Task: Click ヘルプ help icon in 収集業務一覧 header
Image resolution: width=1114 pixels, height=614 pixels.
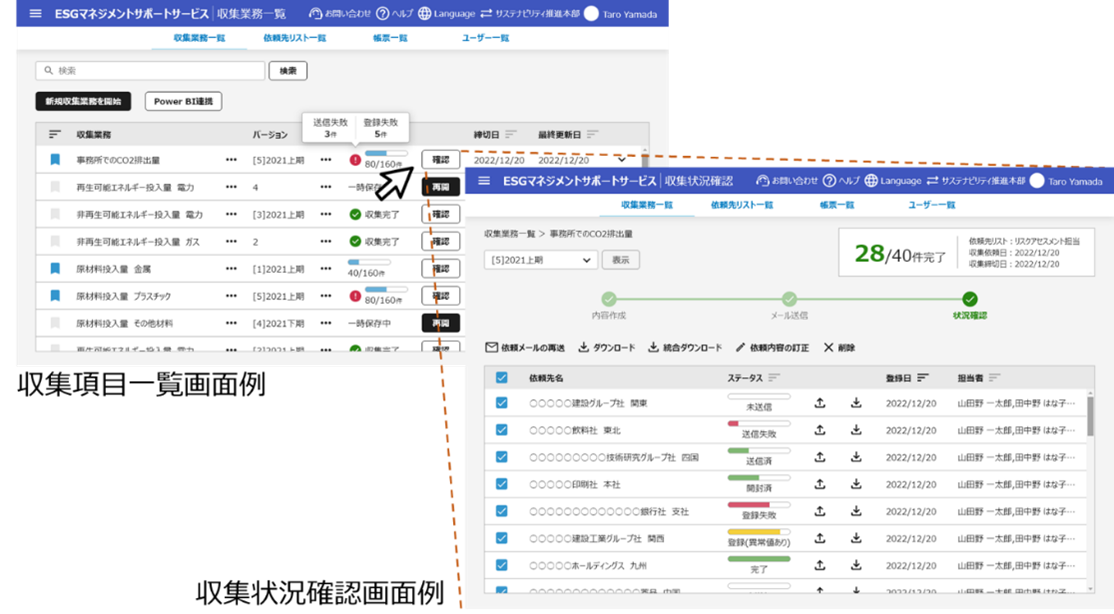Action: pos(383,14)
